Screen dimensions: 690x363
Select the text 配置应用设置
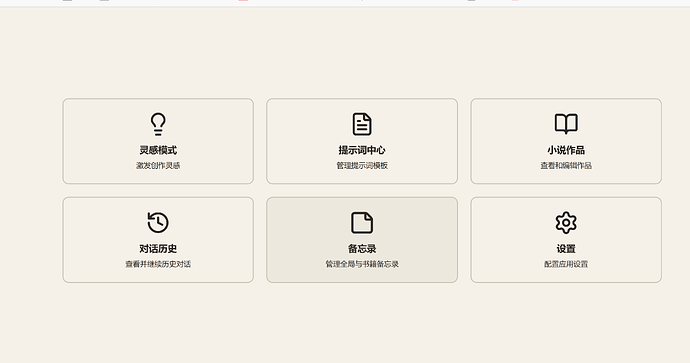coord(566,264)
